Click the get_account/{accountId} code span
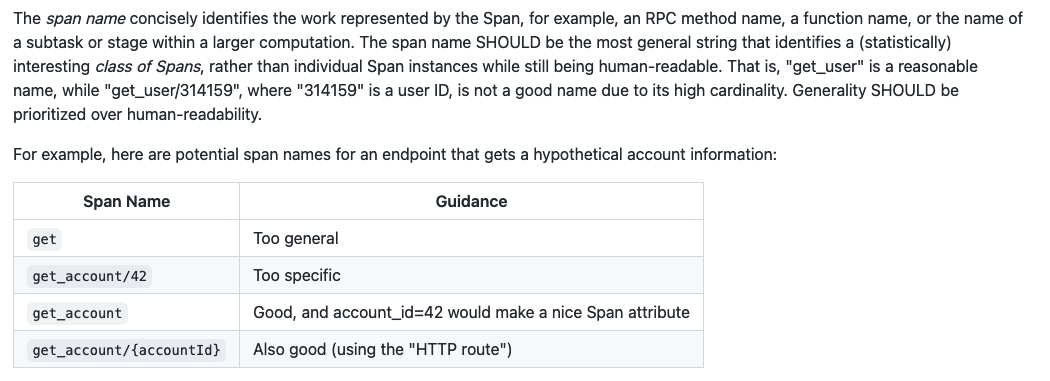This screenshot has width=1050, height=381. coord(126,350)
